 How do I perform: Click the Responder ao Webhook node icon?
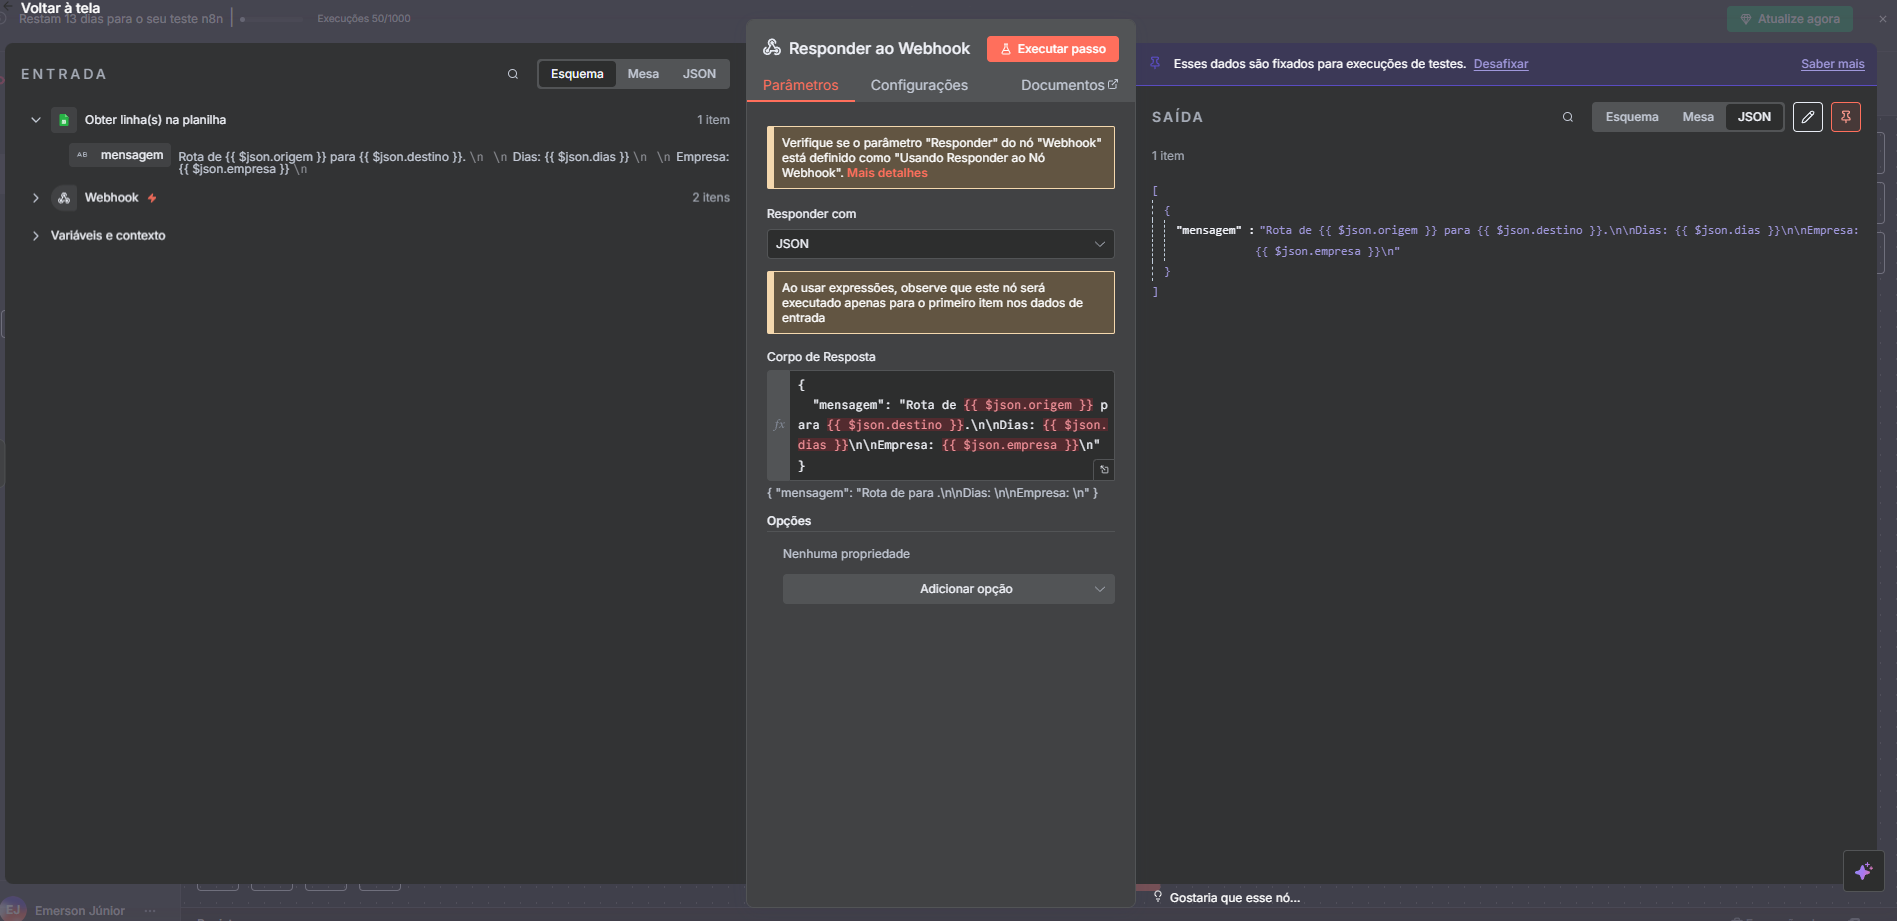(x=772, y=48)
